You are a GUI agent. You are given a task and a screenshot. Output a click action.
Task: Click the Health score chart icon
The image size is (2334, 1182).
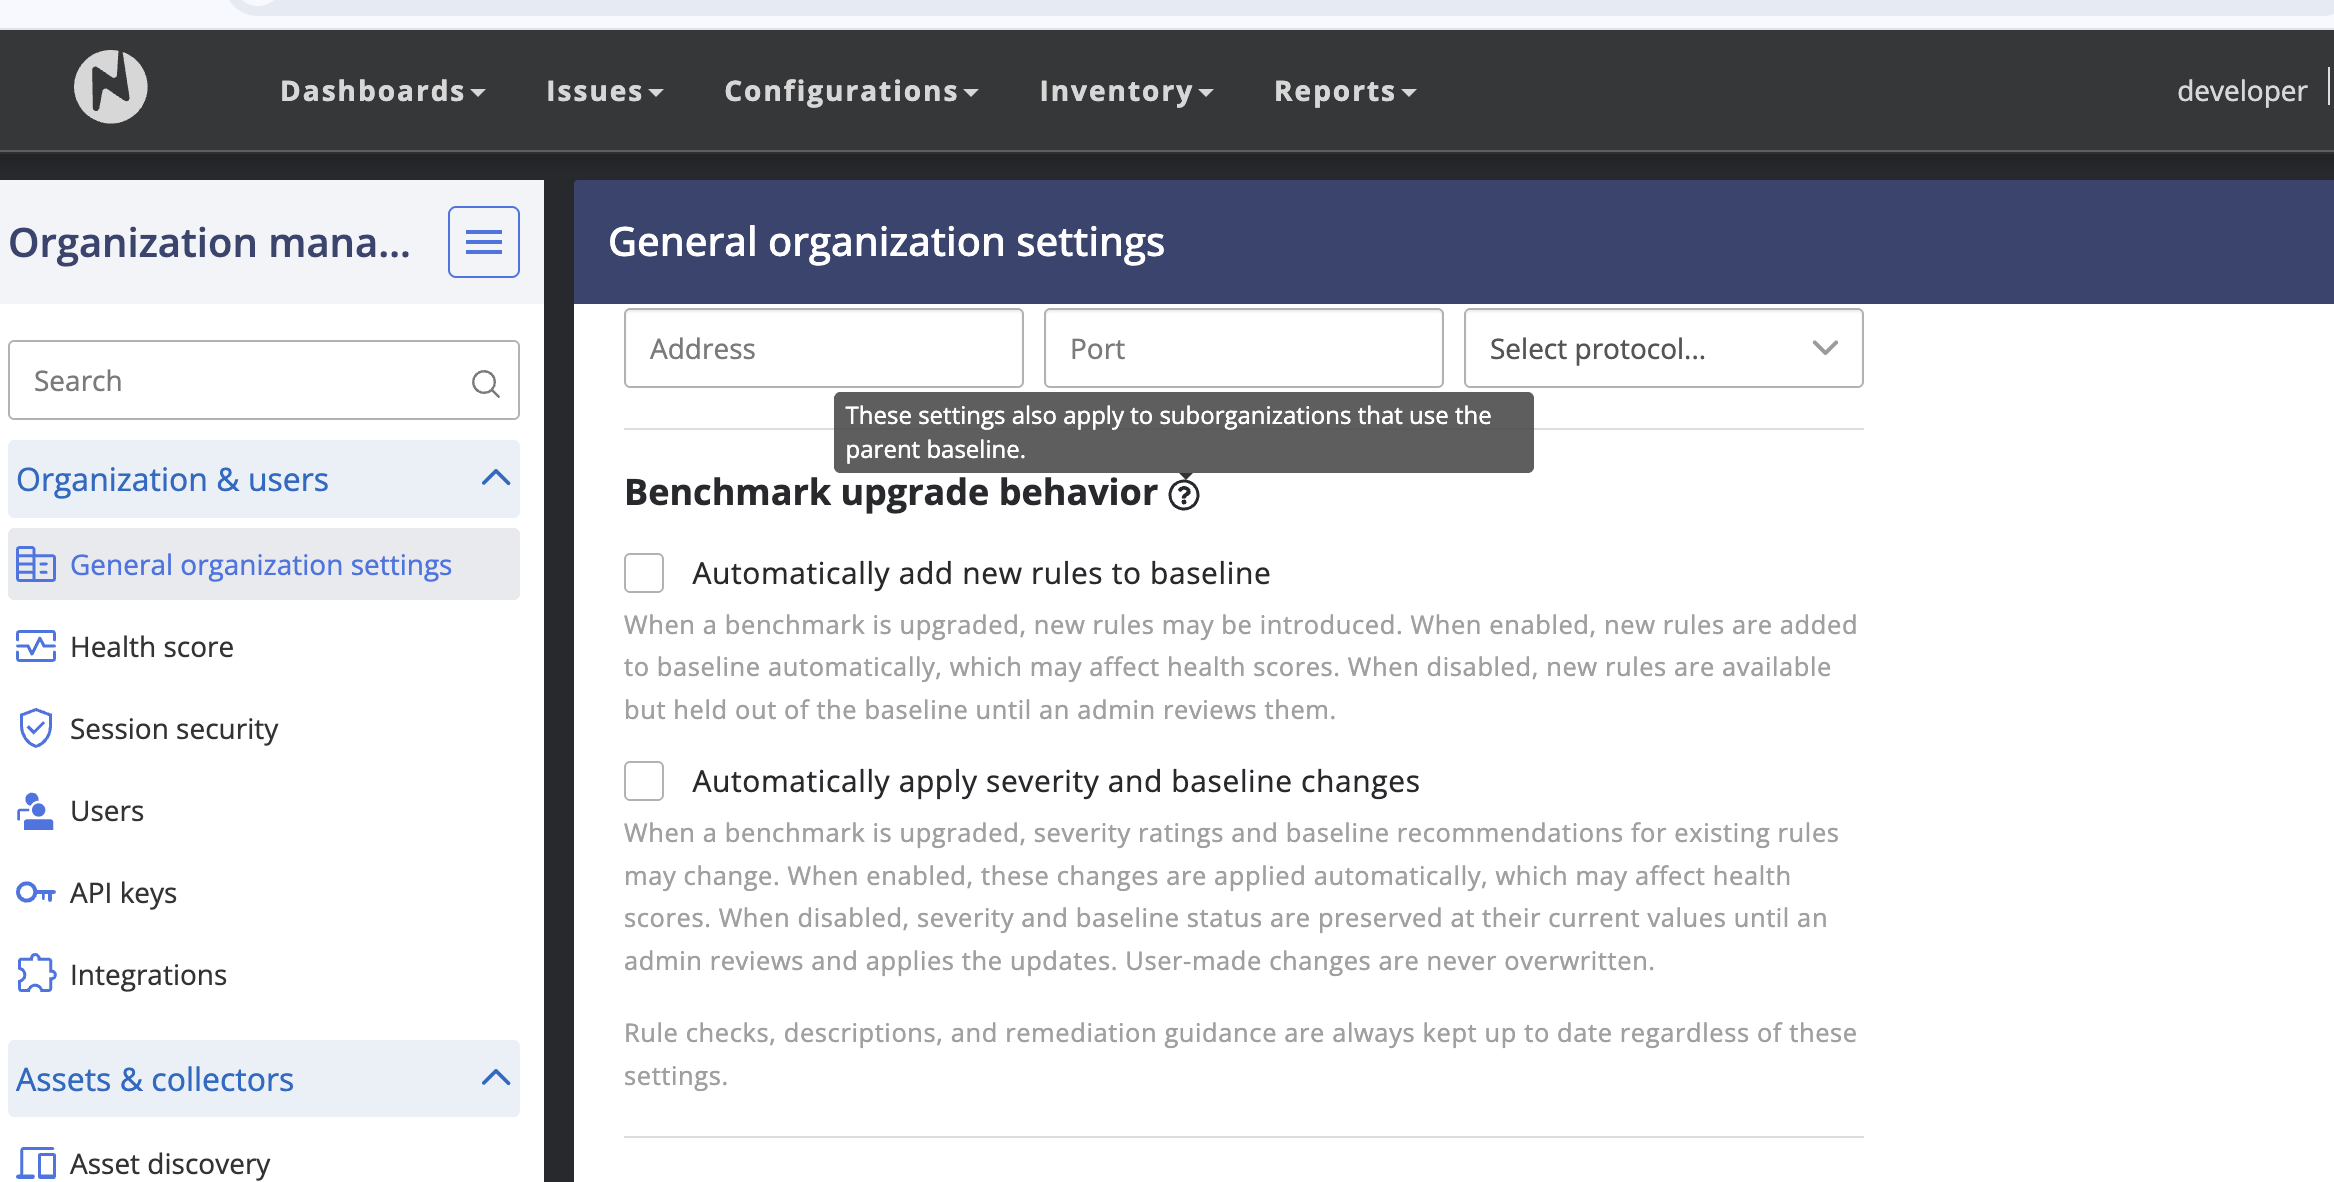[x=36, y=647]
